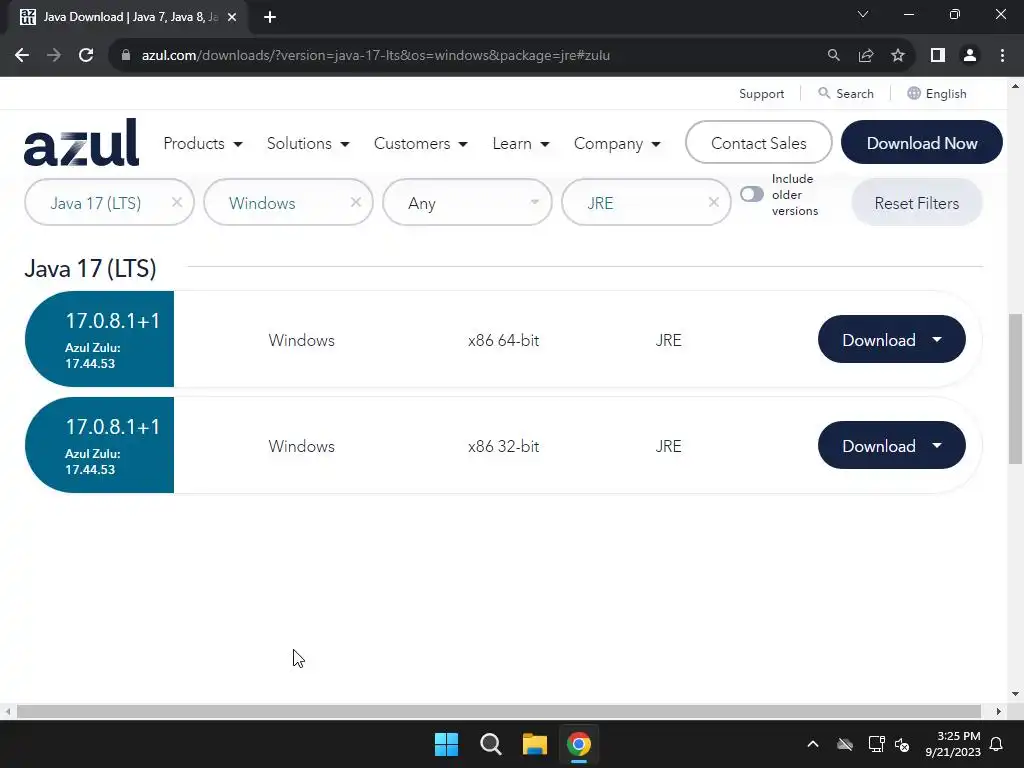
Task: Open the clock showing 3:25 PM
Action: point(953,744)
